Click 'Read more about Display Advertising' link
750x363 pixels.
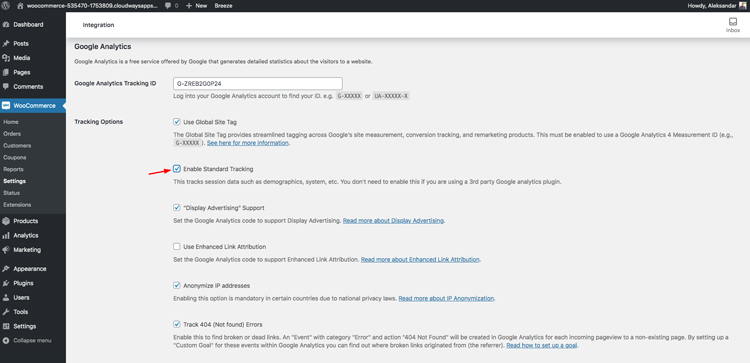point(394,221)
